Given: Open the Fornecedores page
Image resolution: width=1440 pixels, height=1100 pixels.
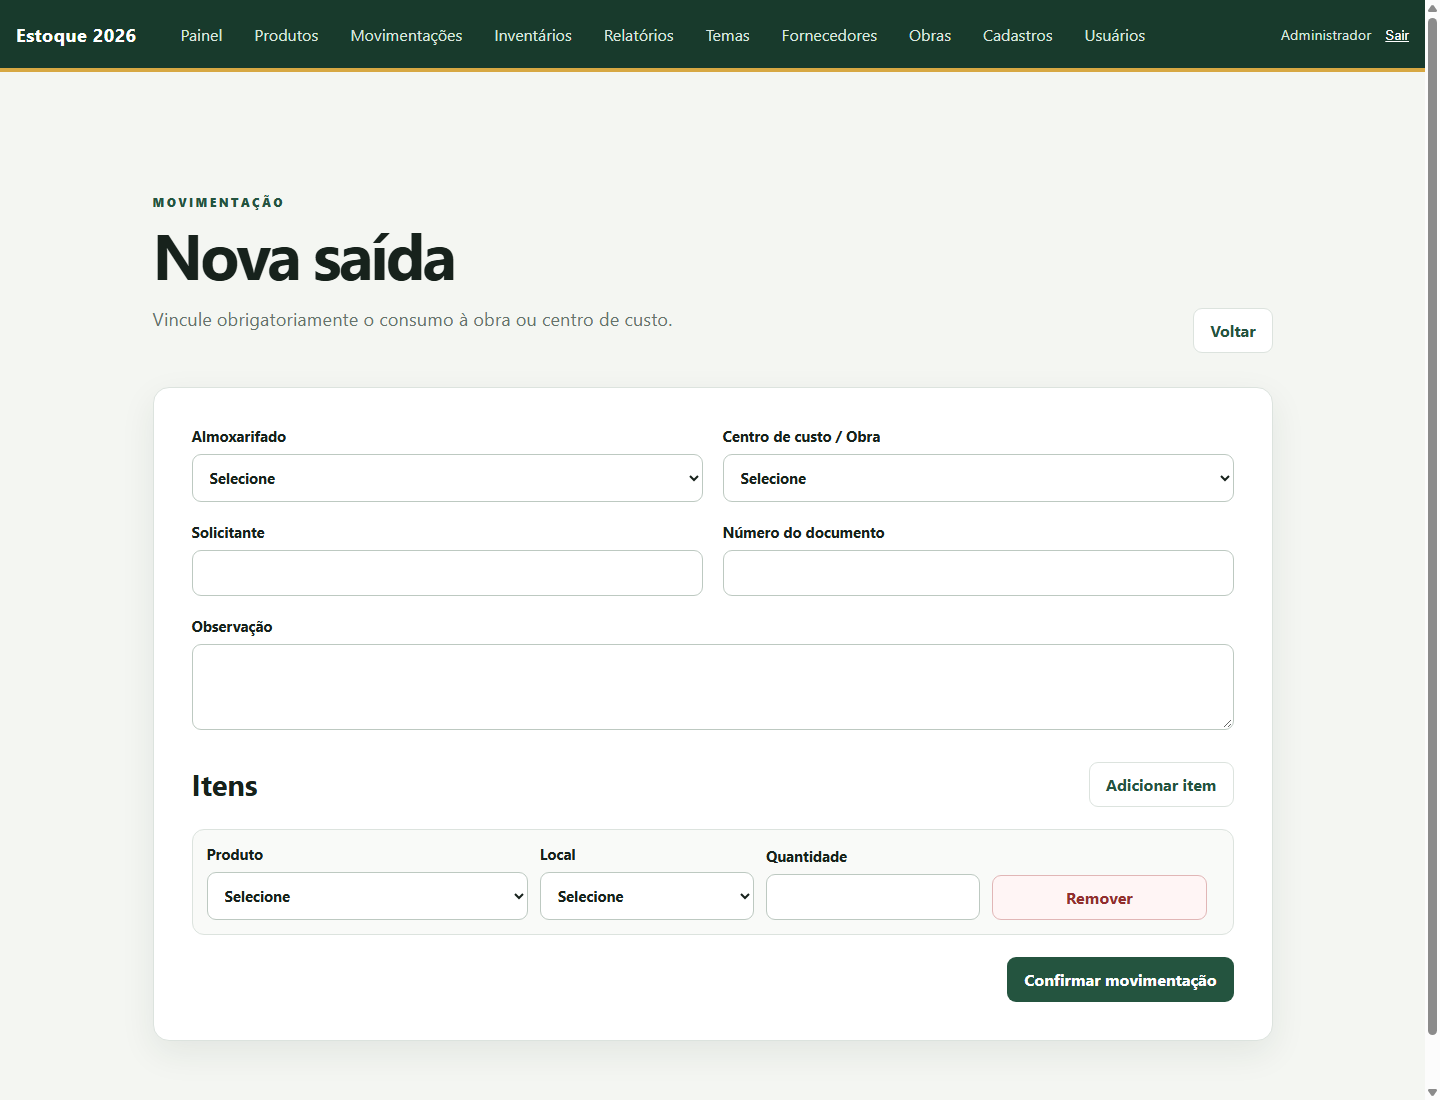Looking at the screenshot, I should click(829, 35).
